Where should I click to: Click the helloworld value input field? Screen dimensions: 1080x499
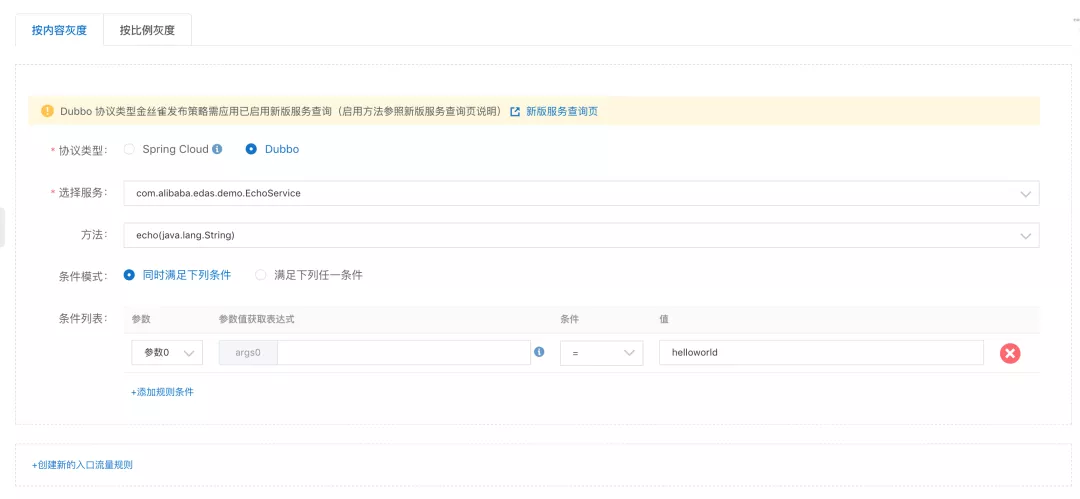[x=820, y=353]
